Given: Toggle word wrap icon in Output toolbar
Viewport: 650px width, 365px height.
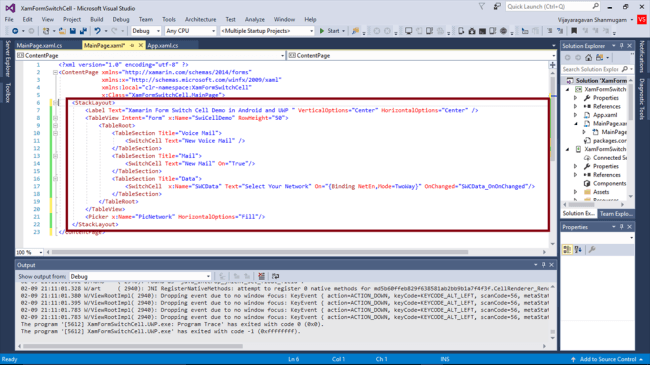Looking at the screenshot, I should tap(275, 276).
